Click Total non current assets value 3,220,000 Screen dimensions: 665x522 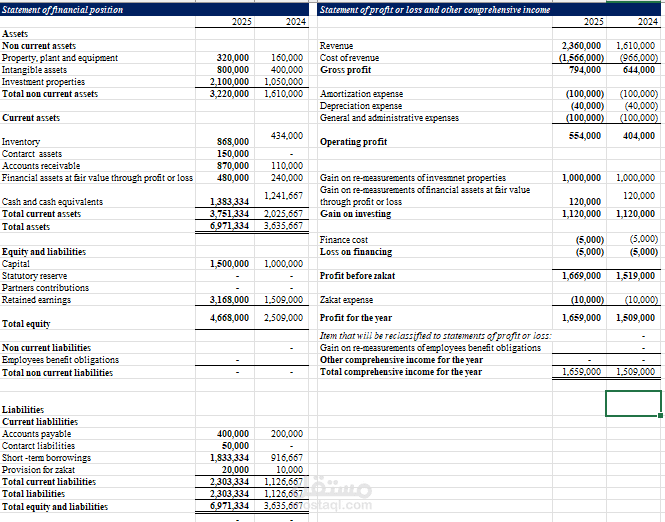tap(229, 94)
